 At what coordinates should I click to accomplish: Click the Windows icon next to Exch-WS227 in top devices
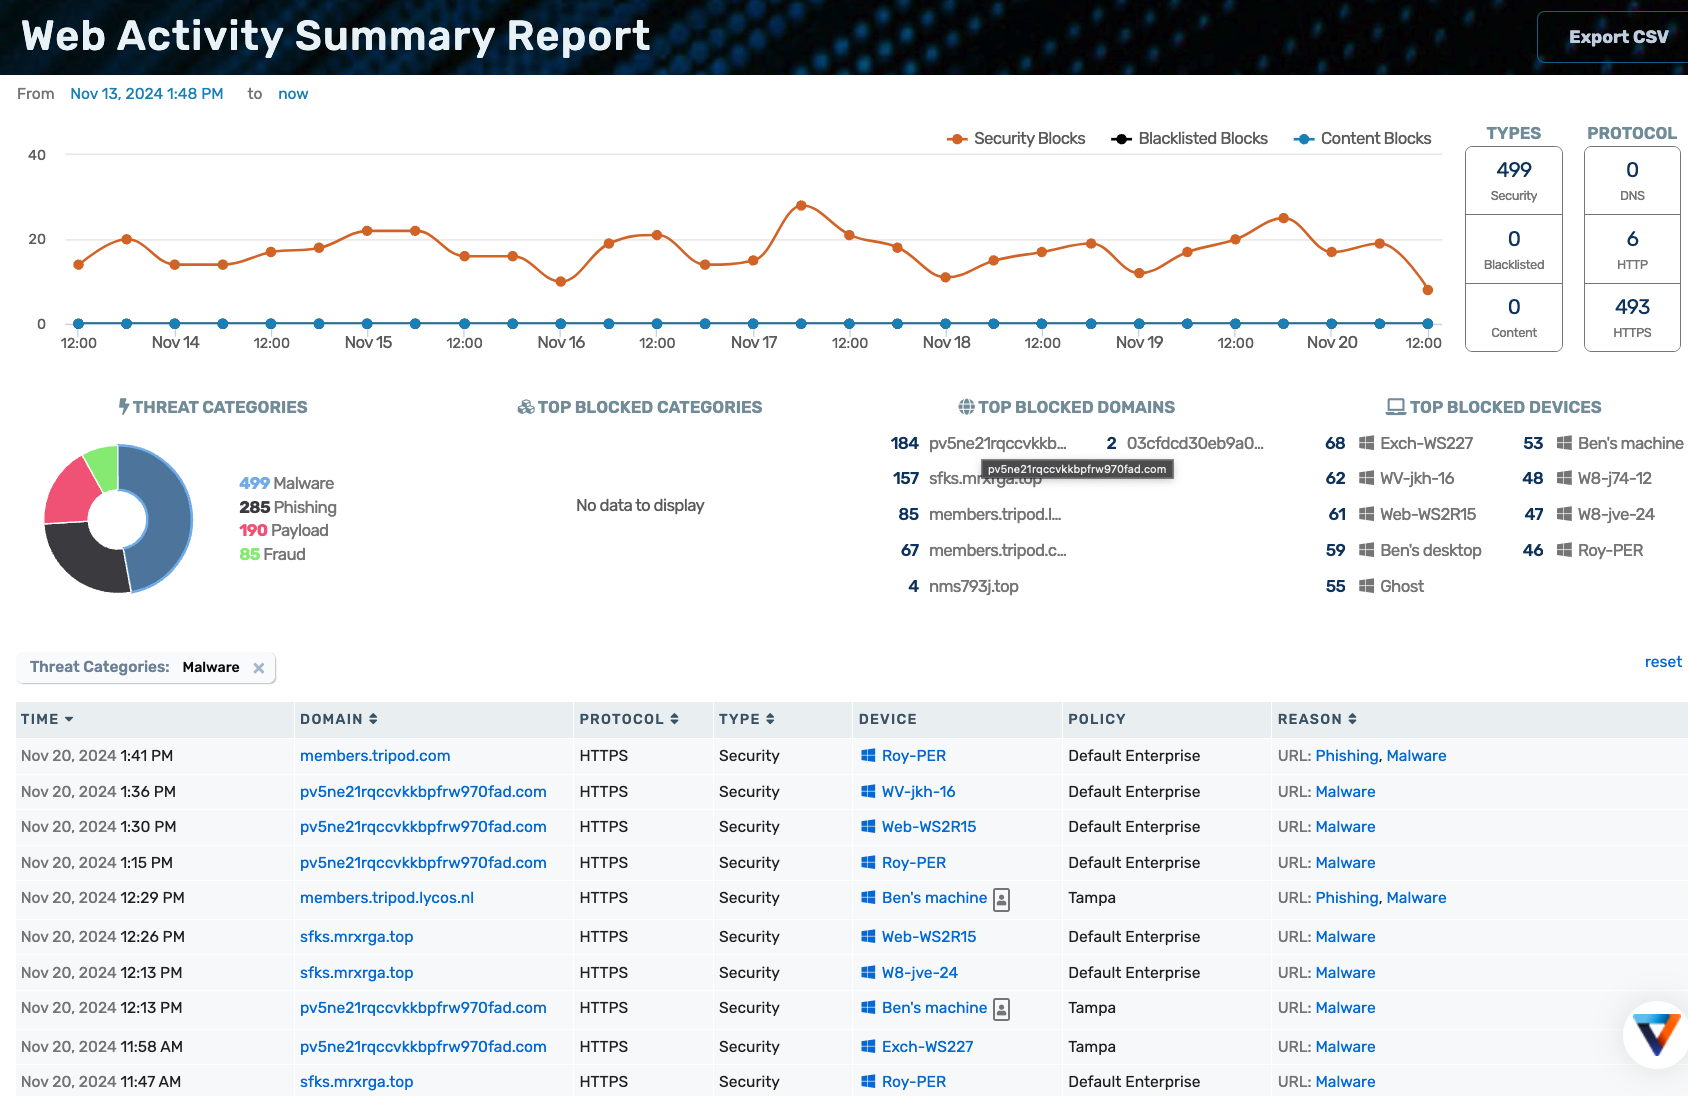coord(1366,443)
